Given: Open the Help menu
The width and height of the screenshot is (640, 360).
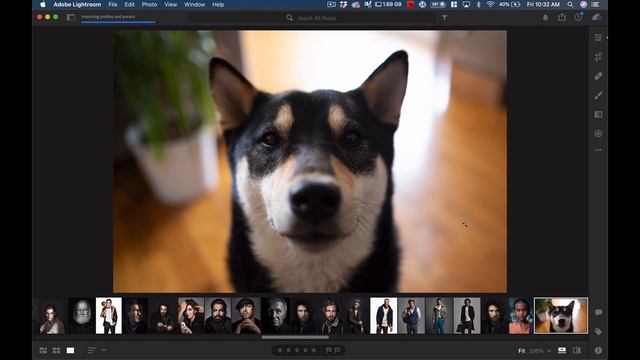Looking at the screenshot, I should (218, 4).
